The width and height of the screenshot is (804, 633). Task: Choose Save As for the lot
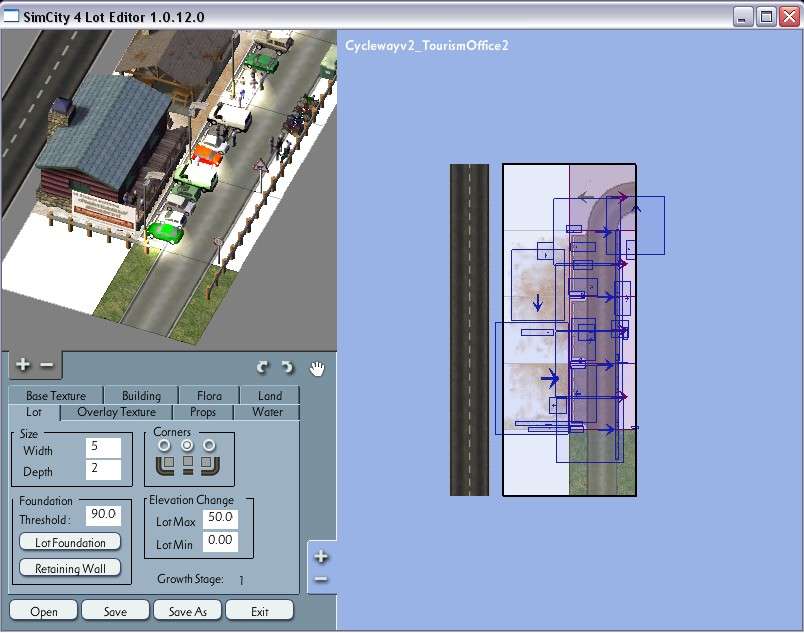point(188,611)
